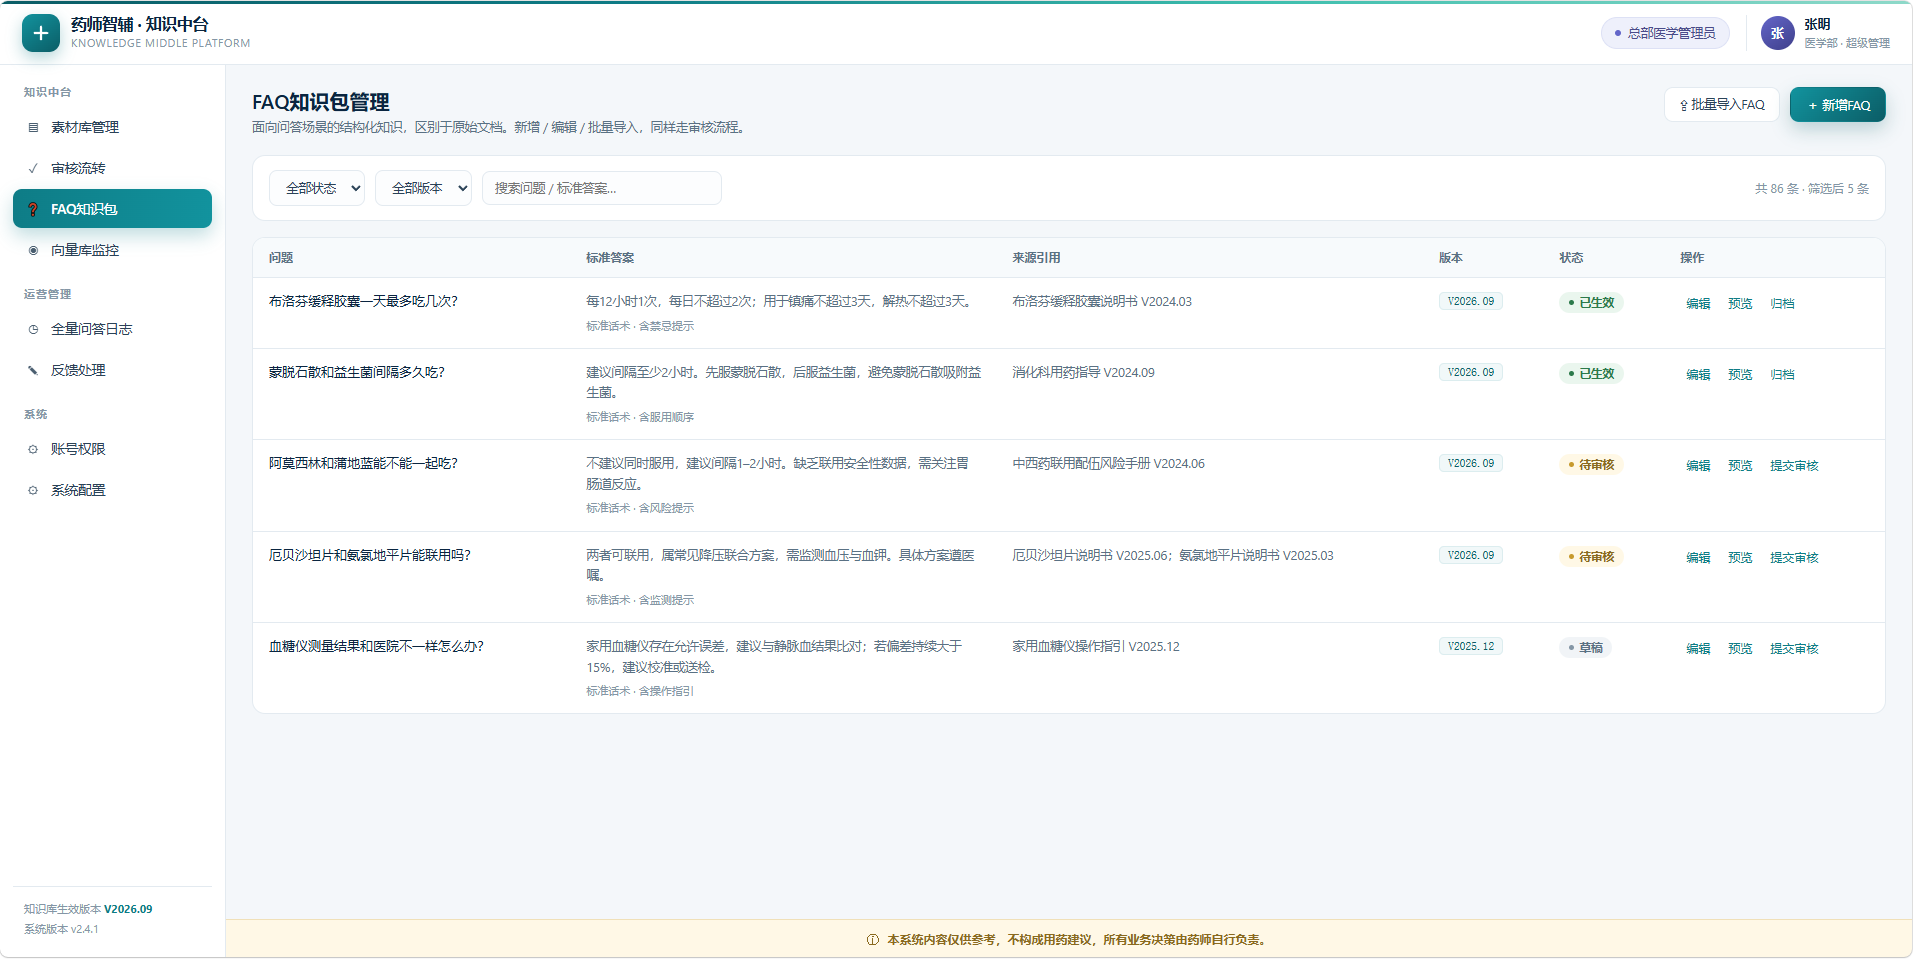The width and height of the screenshot is (1915, 961).
Task: Click the 草稿 status badge
Action: 1585,648
